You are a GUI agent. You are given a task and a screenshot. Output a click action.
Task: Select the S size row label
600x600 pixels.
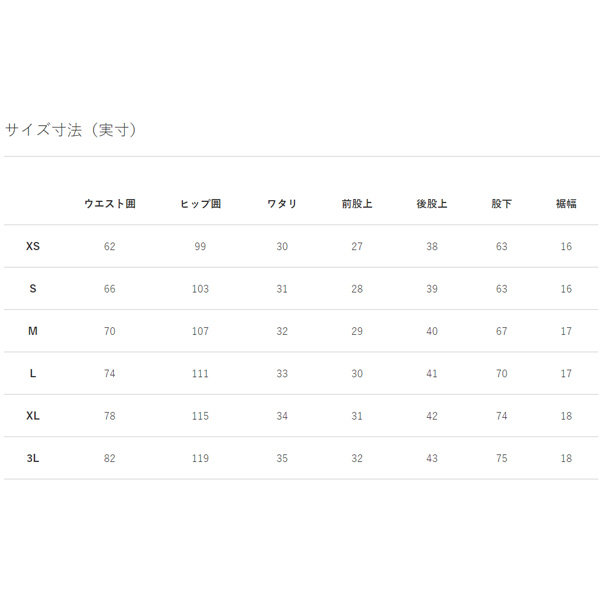[x=33, y=289]
